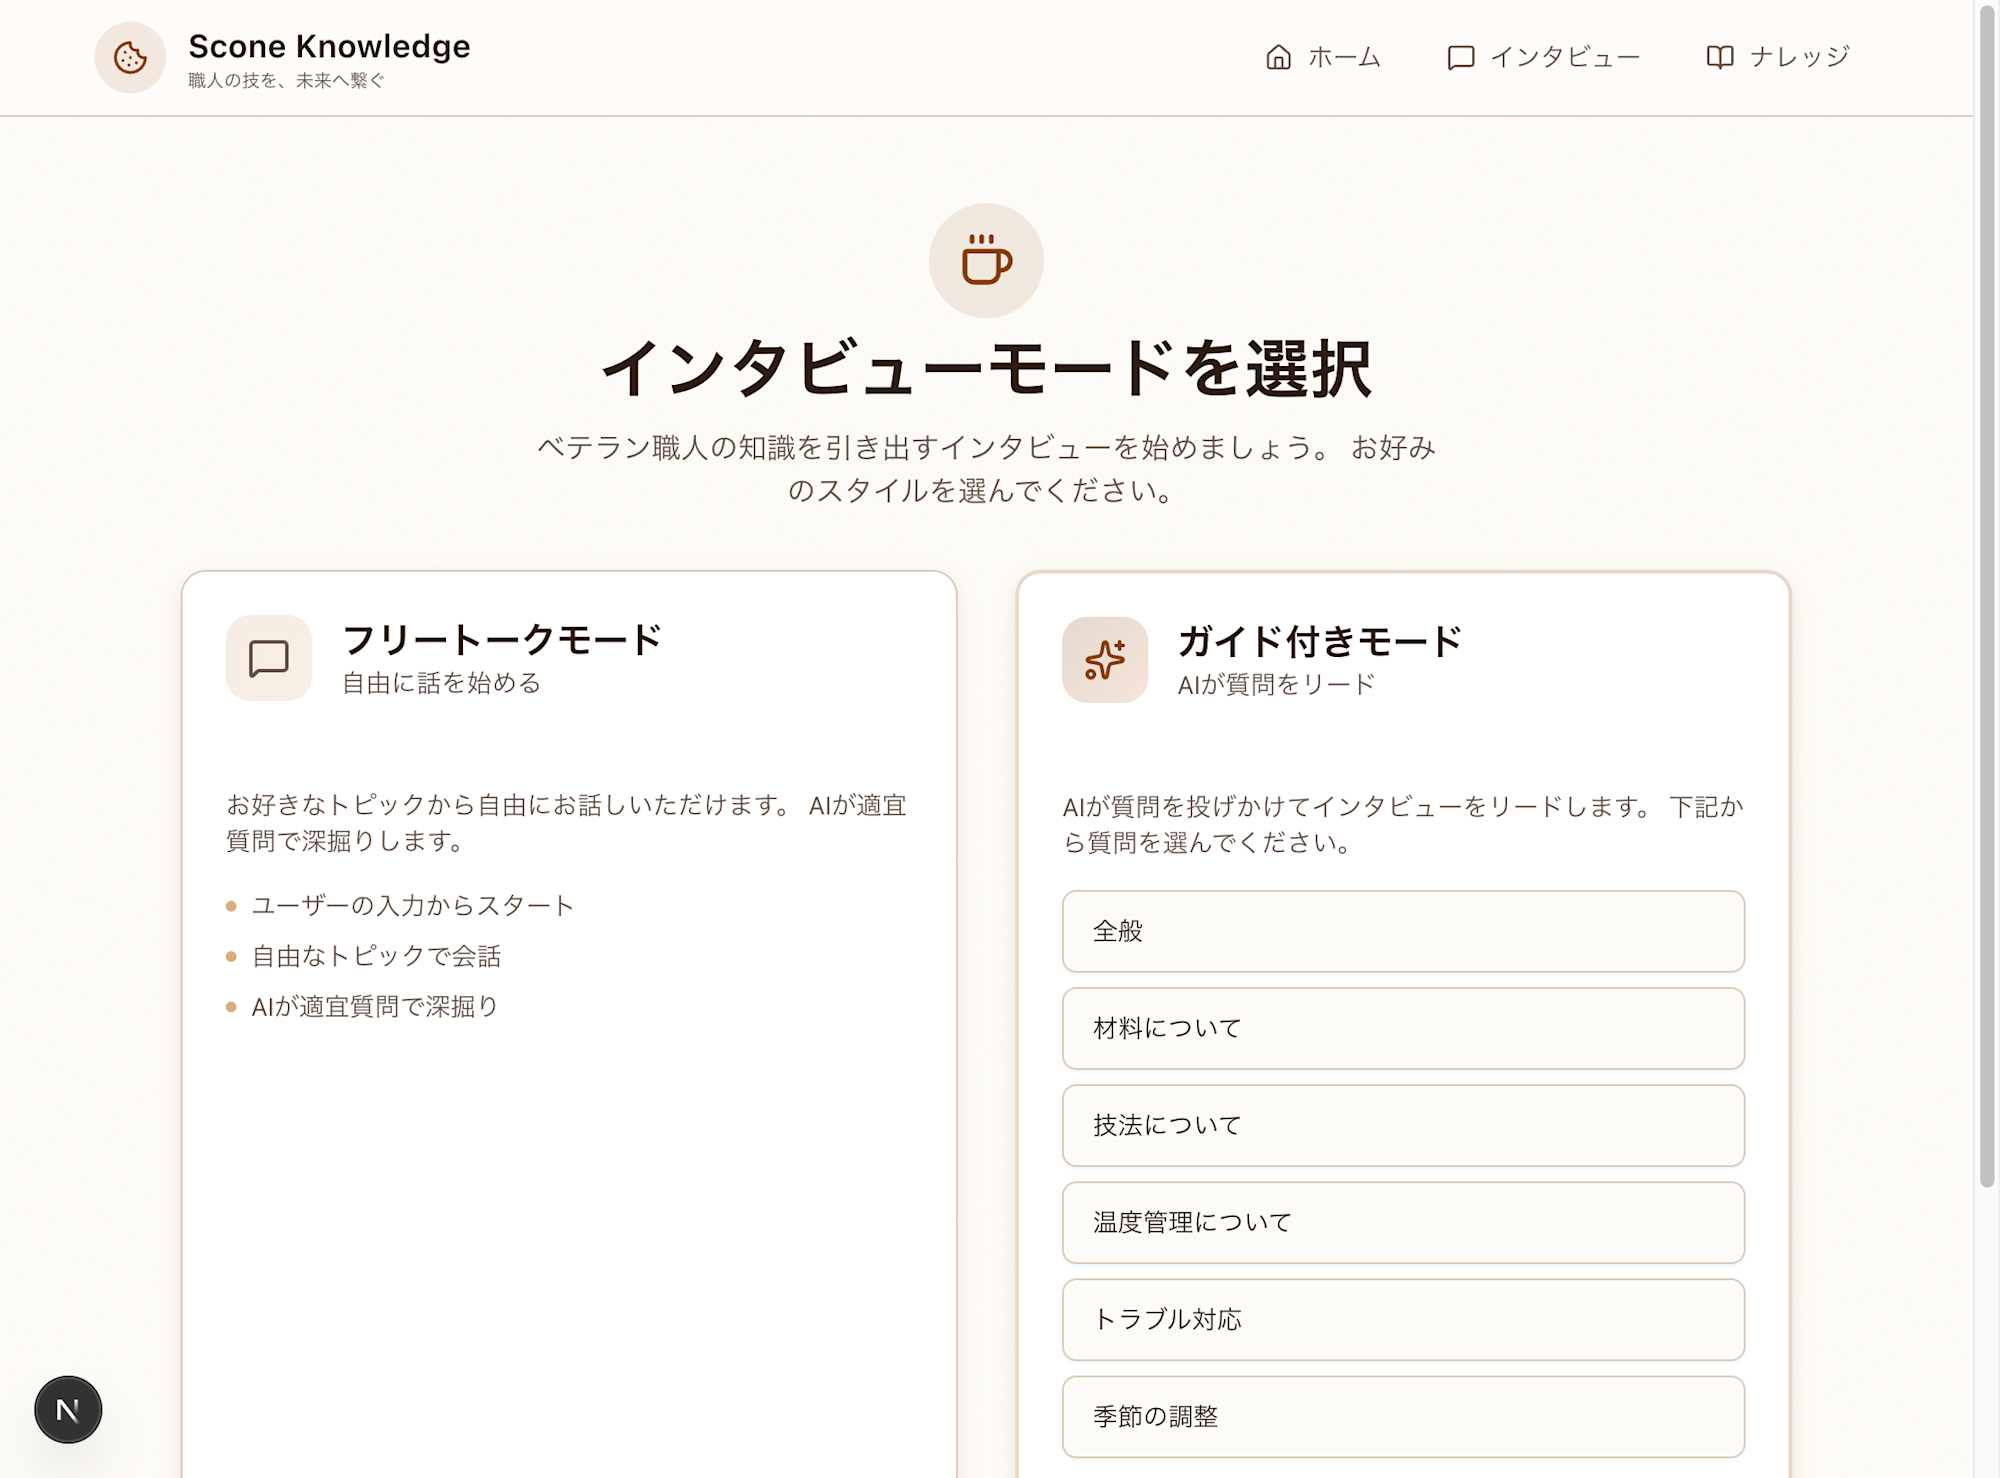Screen dimensions: 2000x1478
Task: Click the guided mode sparkles icon
Action: pyautogui.click(x=1104, y=660)
